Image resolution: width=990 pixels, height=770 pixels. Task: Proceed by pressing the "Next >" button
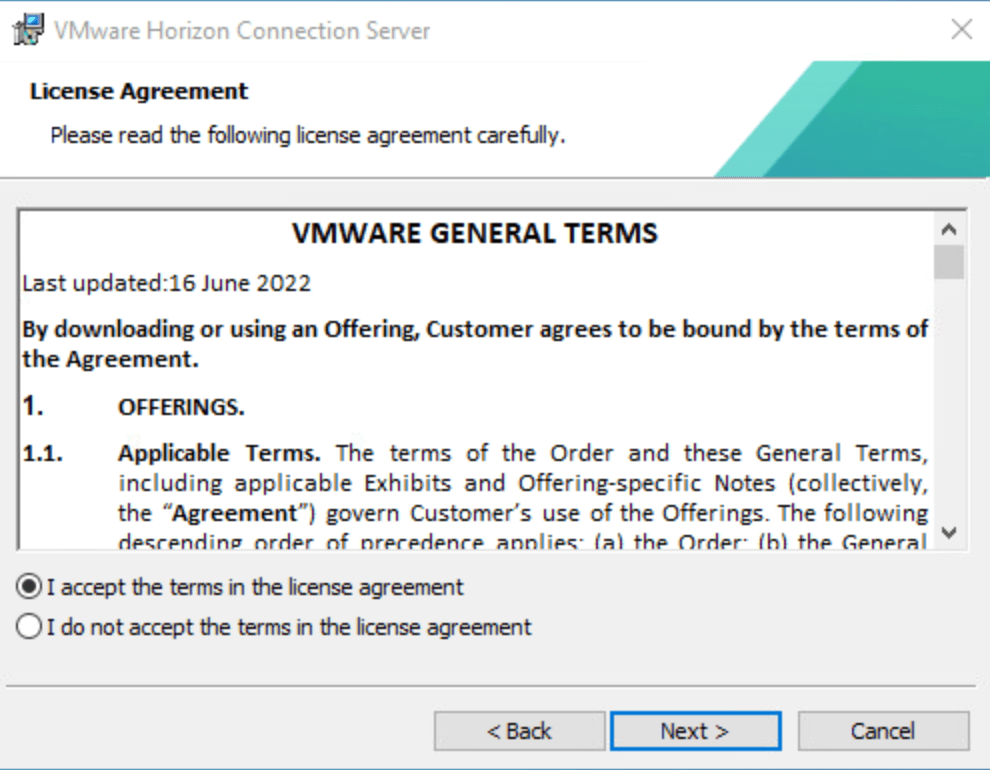point(695,731)
